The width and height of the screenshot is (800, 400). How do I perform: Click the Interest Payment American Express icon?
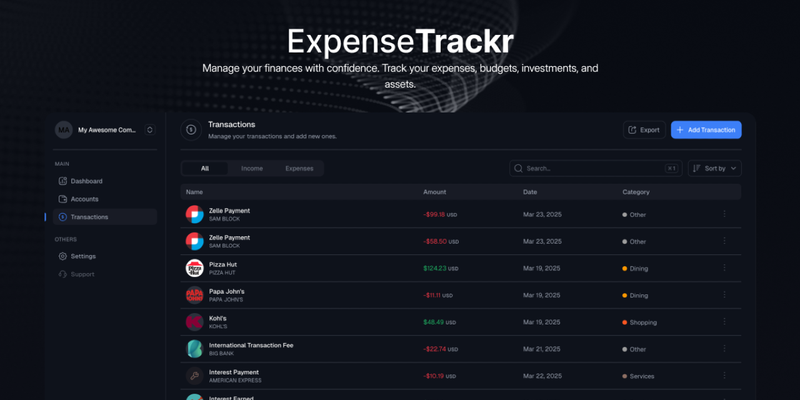point(194,376)
